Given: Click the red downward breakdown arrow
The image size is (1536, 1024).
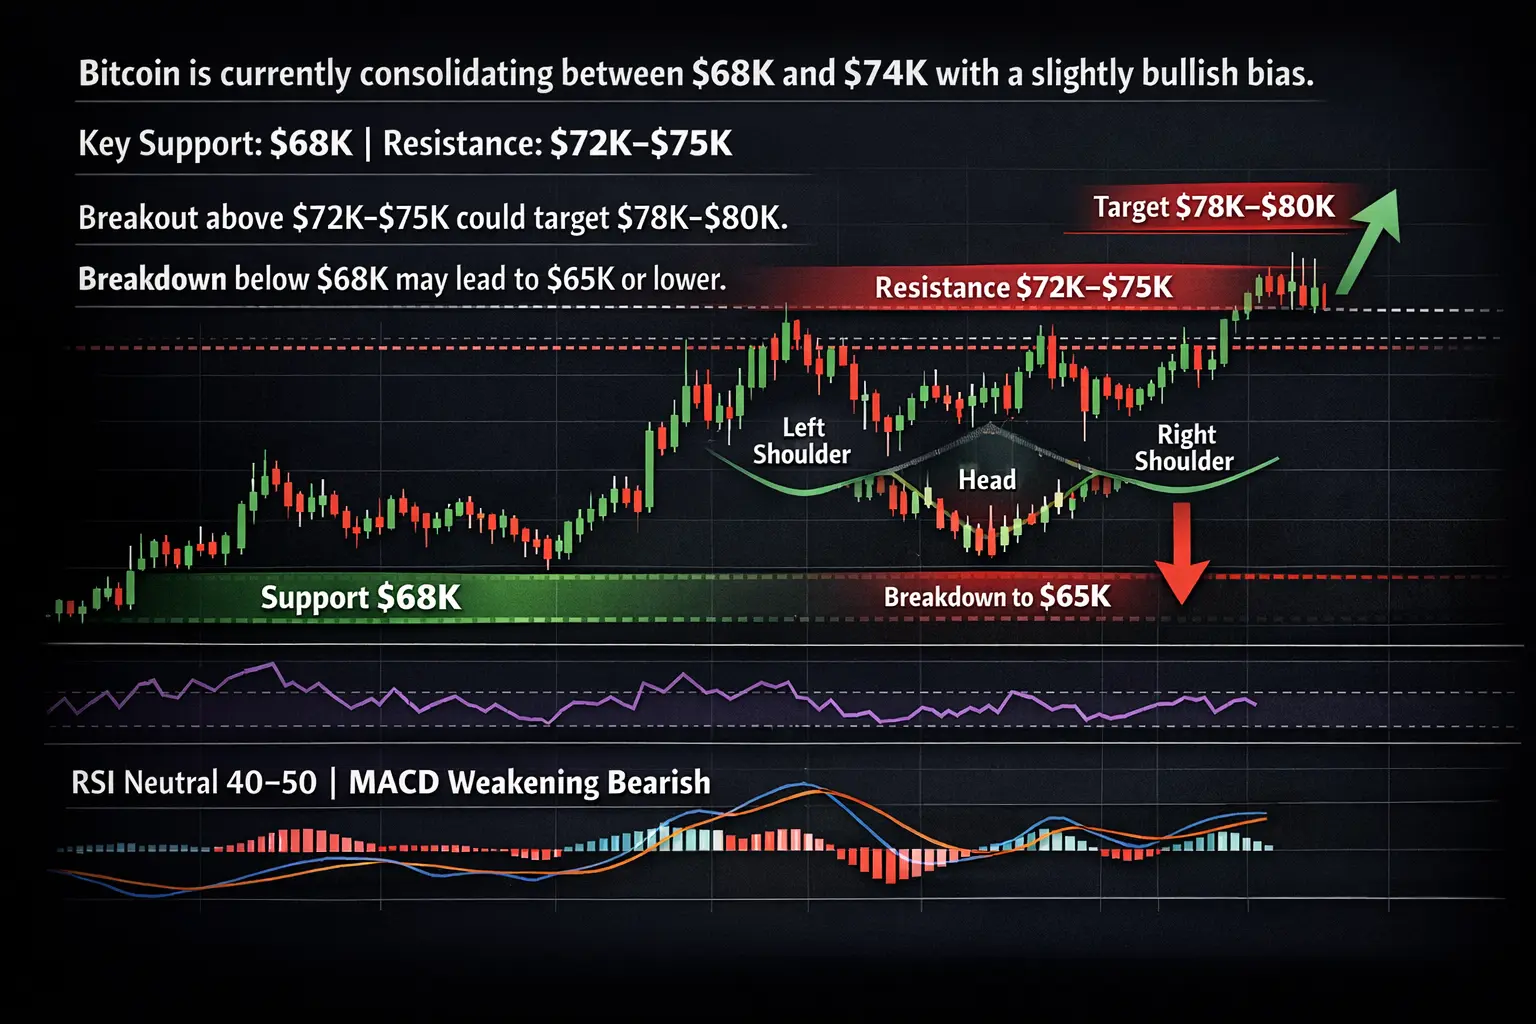Looking at the screenshot, I should tap(1182, 553).
